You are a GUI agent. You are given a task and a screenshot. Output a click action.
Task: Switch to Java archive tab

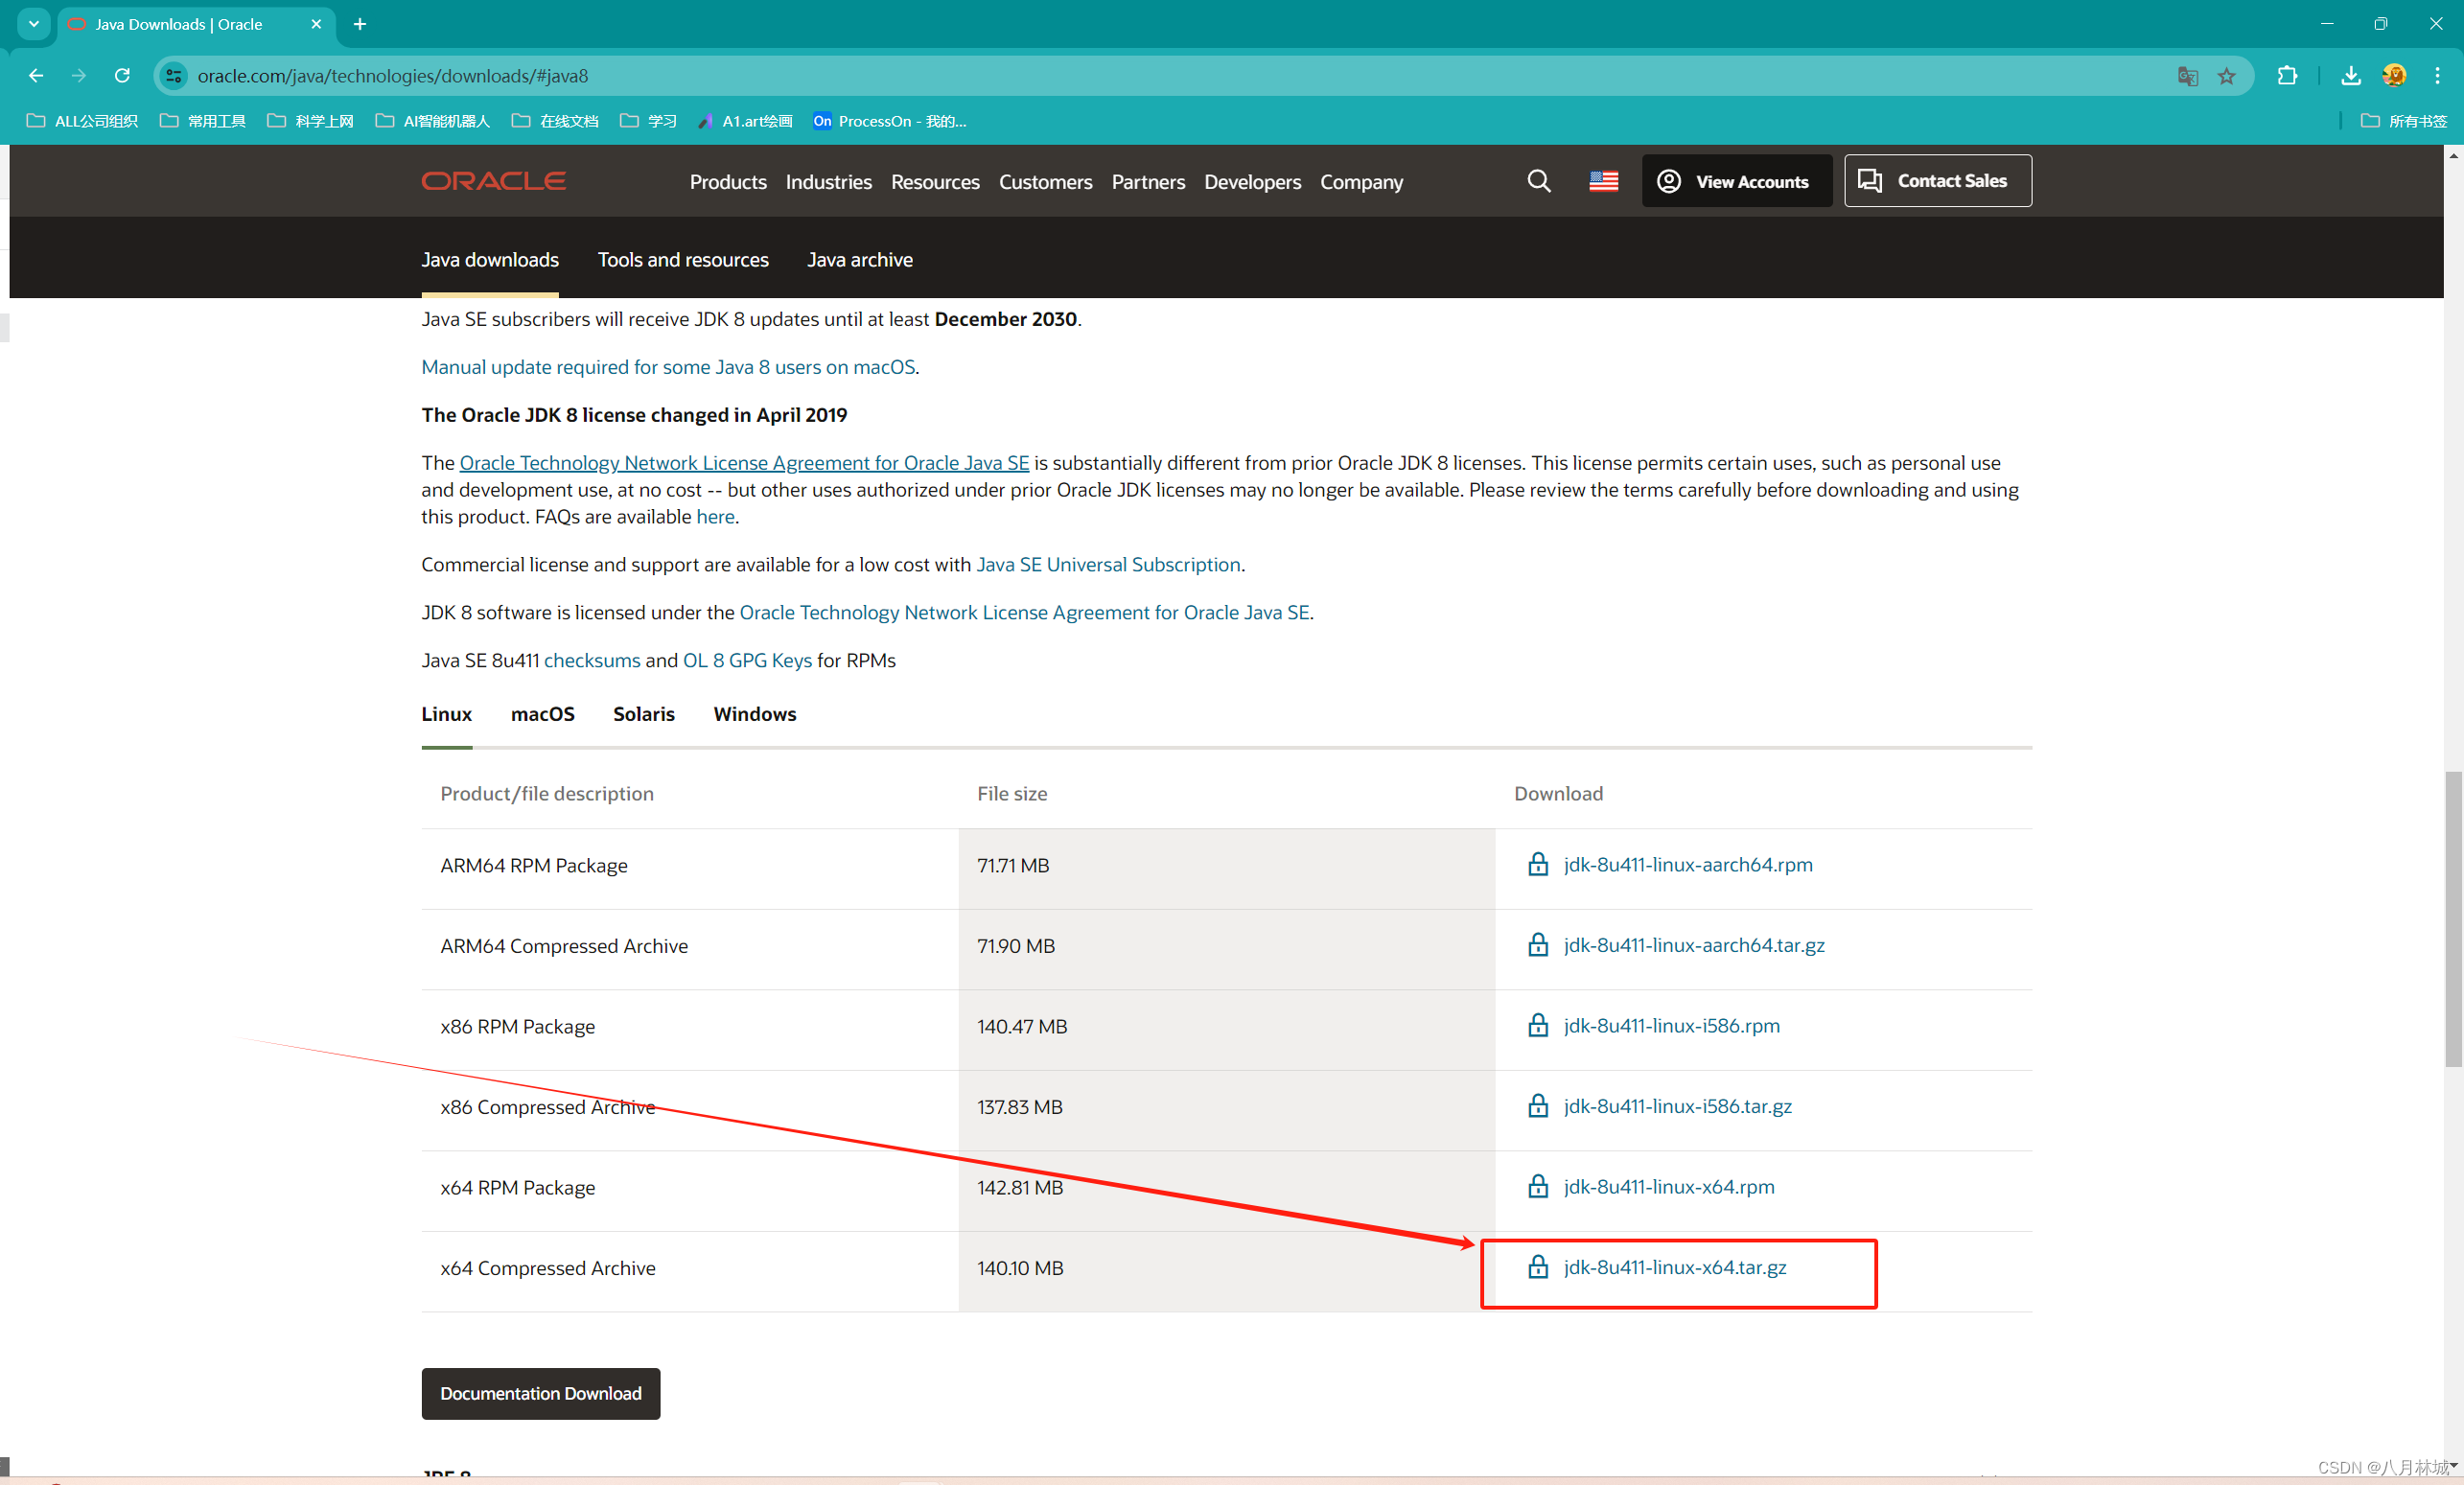pos(860,260)
